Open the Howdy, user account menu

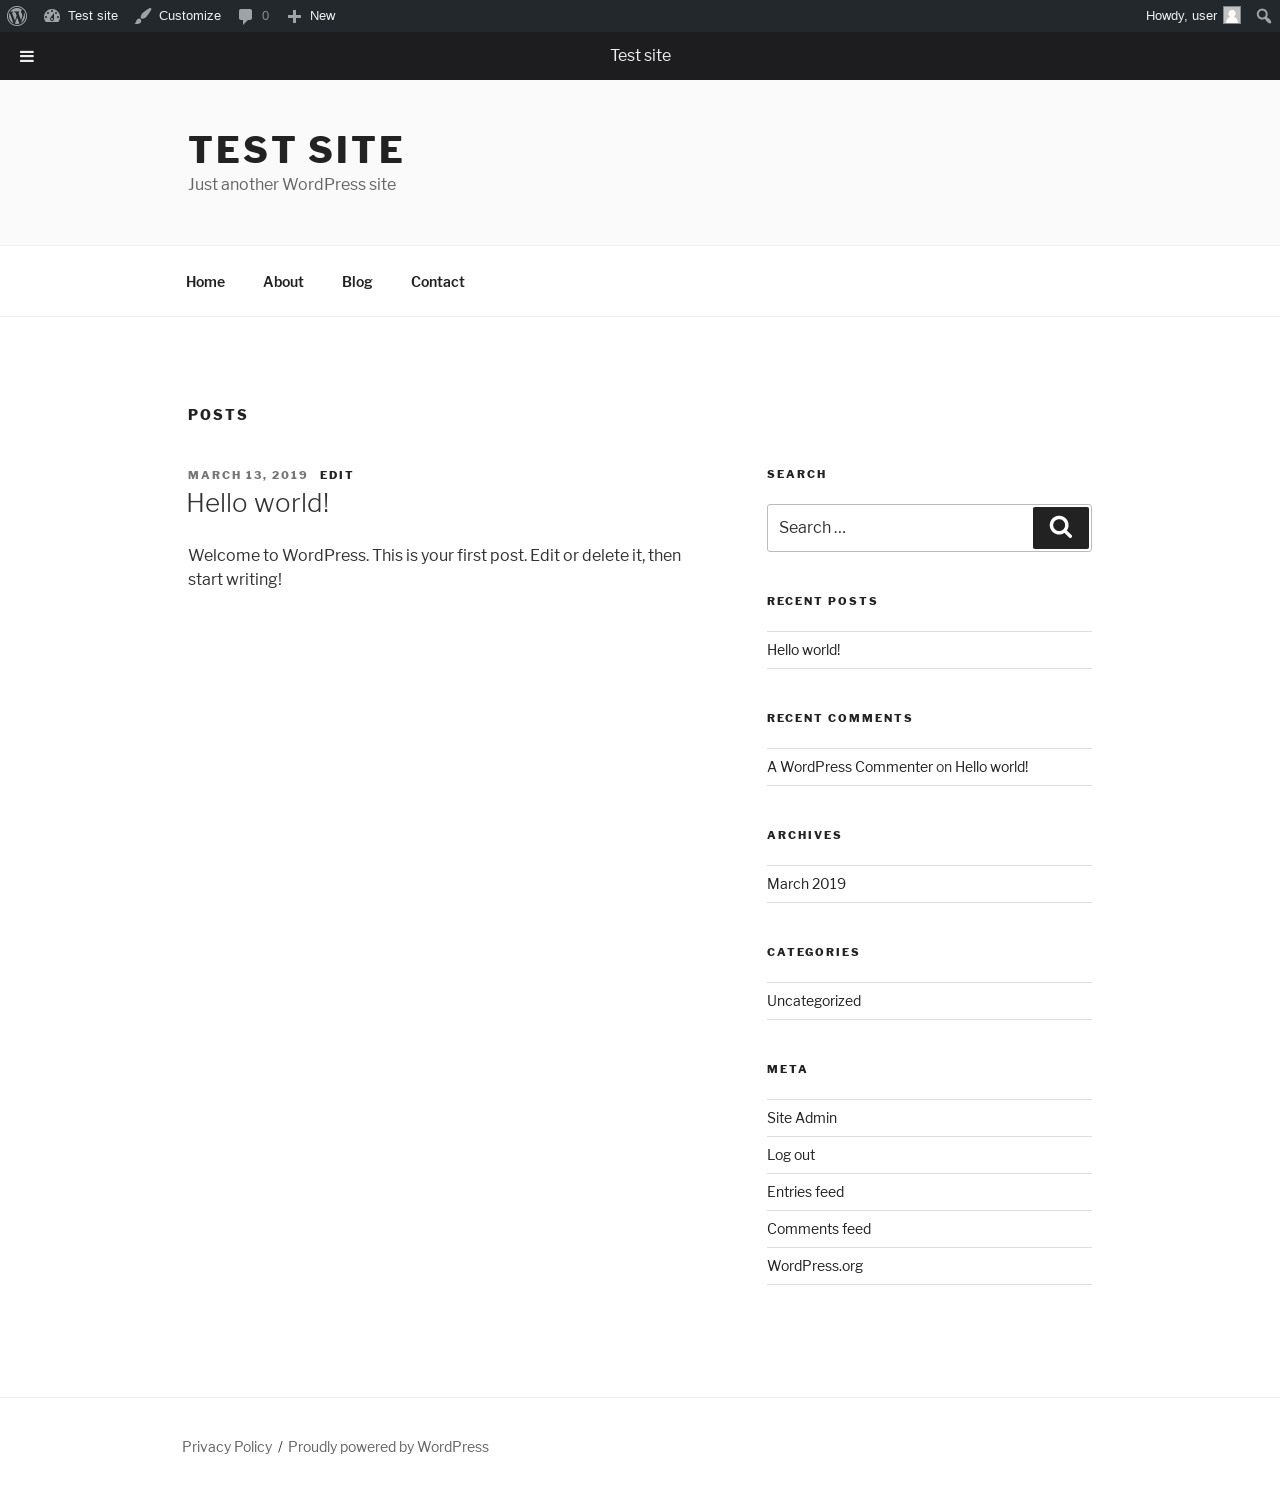[1181, 16]
